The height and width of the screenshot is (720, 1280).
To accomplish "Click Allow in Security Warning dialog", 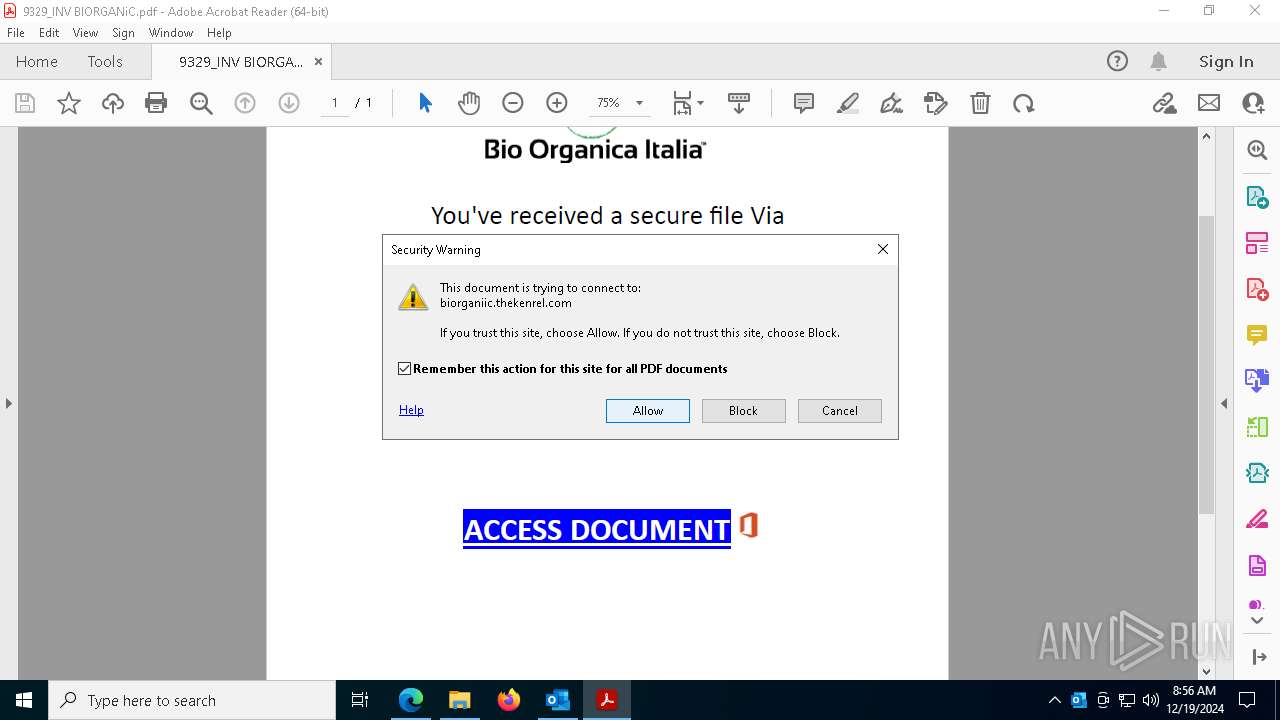I will pyautogui.click(x=648, y=411).
